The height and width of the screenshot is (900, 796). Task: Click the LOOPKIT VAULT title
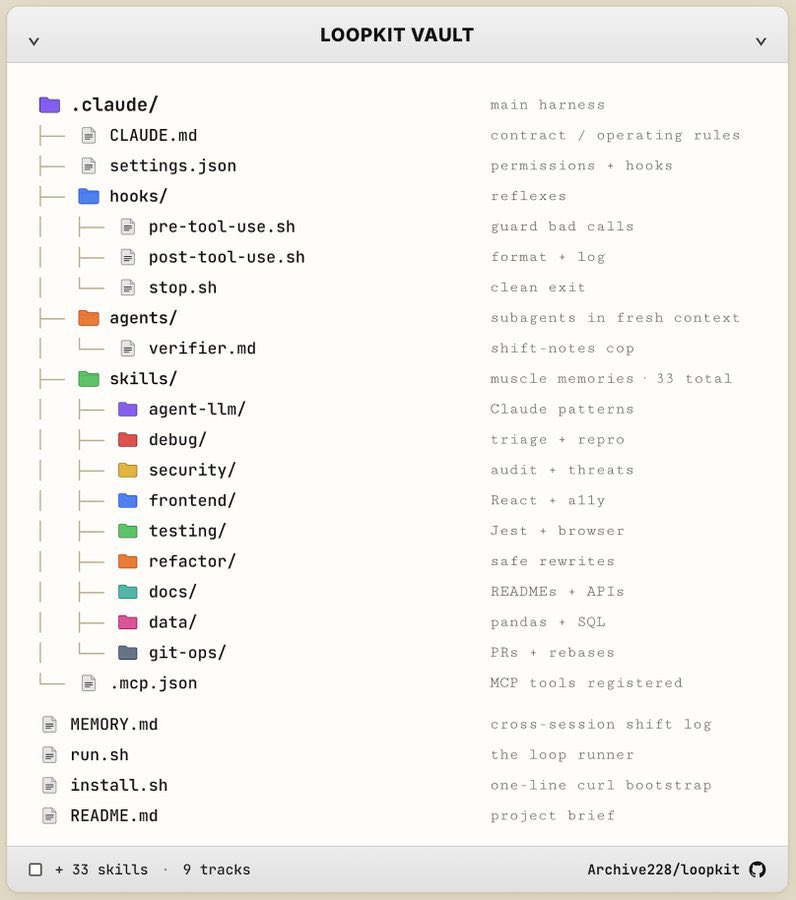397,35
